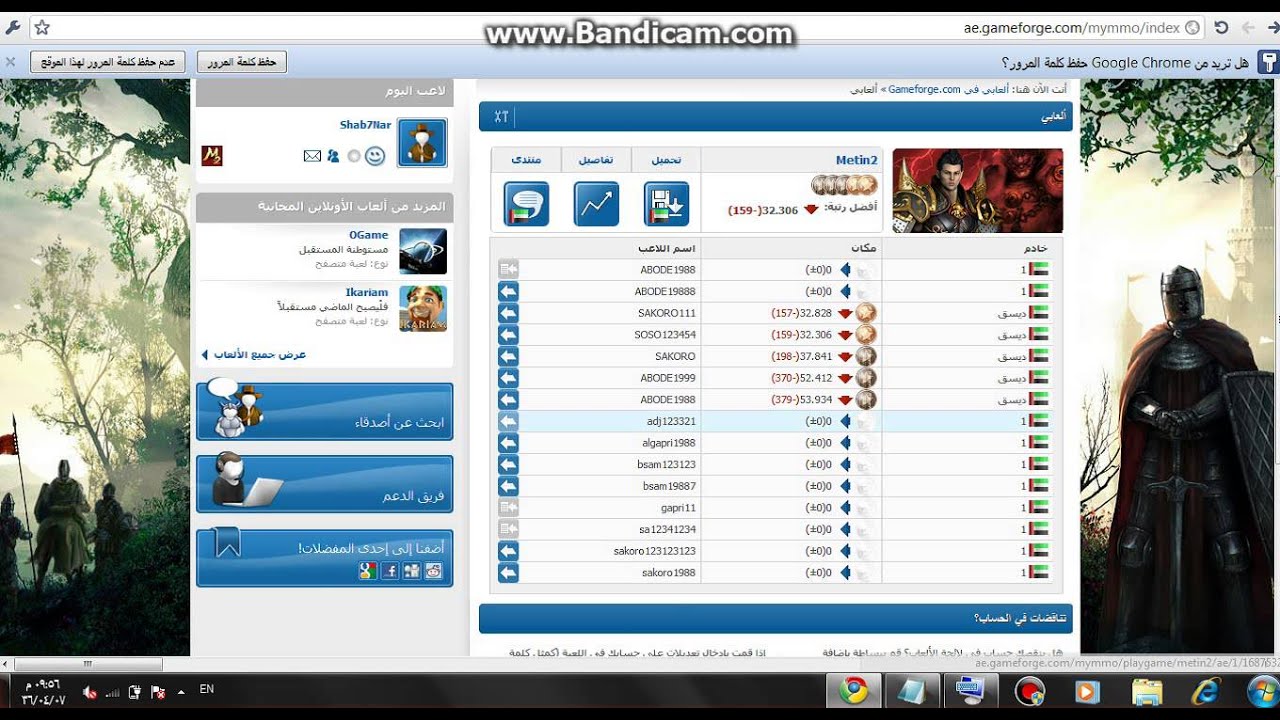Switch to the تفاصيل (details) tab
This screenshot has height=720, width=1280.
[x=596, y=160]
